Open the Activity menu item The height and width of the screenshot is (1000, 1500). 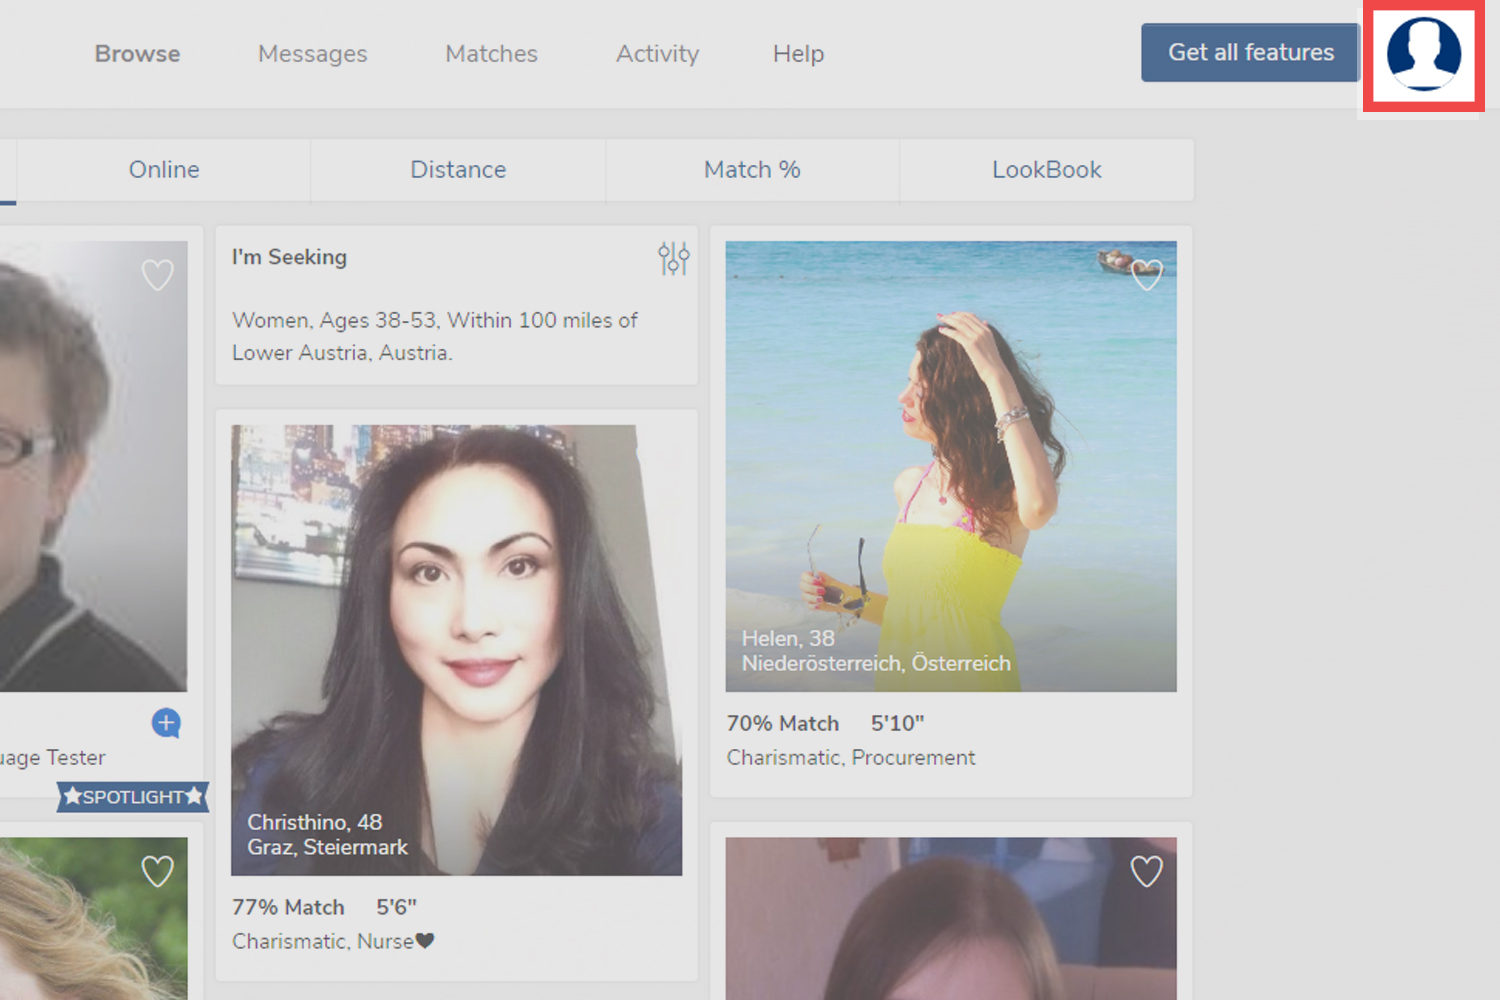(657, 54)
